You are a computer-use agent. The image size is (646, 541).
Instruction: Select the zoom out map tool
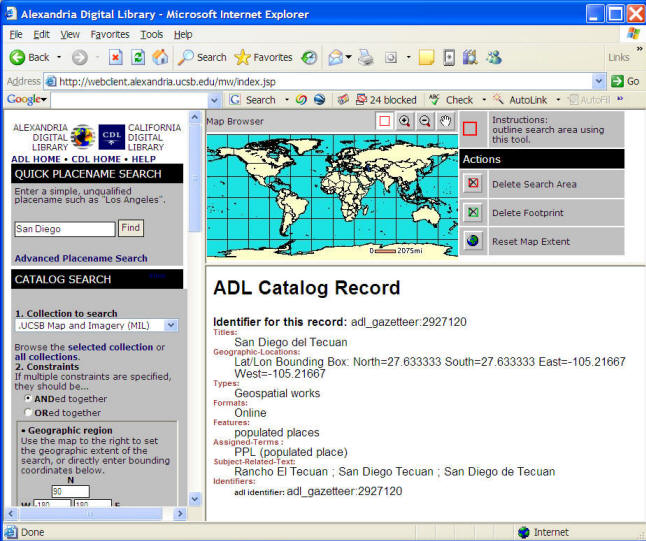425,121
